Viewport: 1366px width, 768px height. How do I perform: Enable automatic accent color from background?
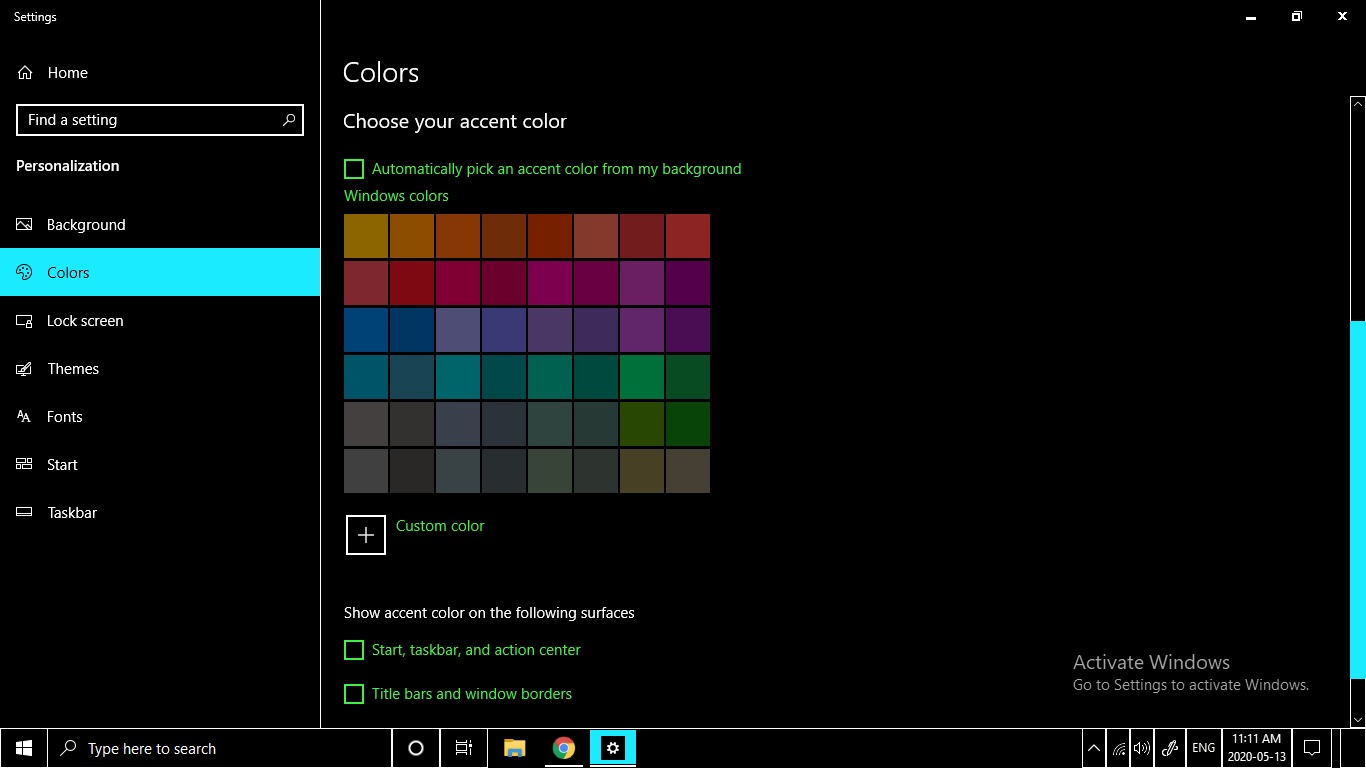click(x=354, y=169)
